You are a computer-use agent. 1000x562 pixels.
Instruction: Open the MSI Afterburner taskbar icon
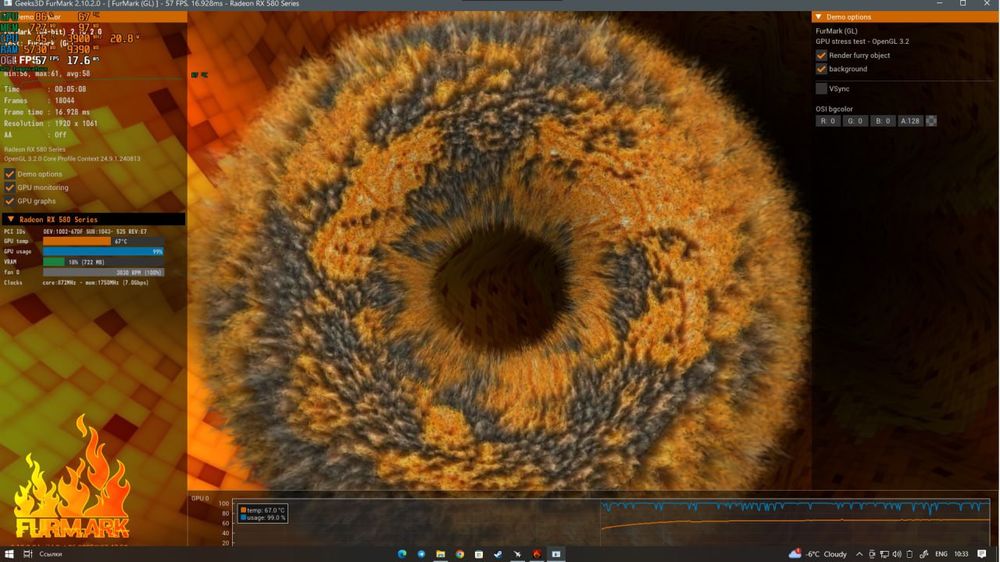(517, 554)
